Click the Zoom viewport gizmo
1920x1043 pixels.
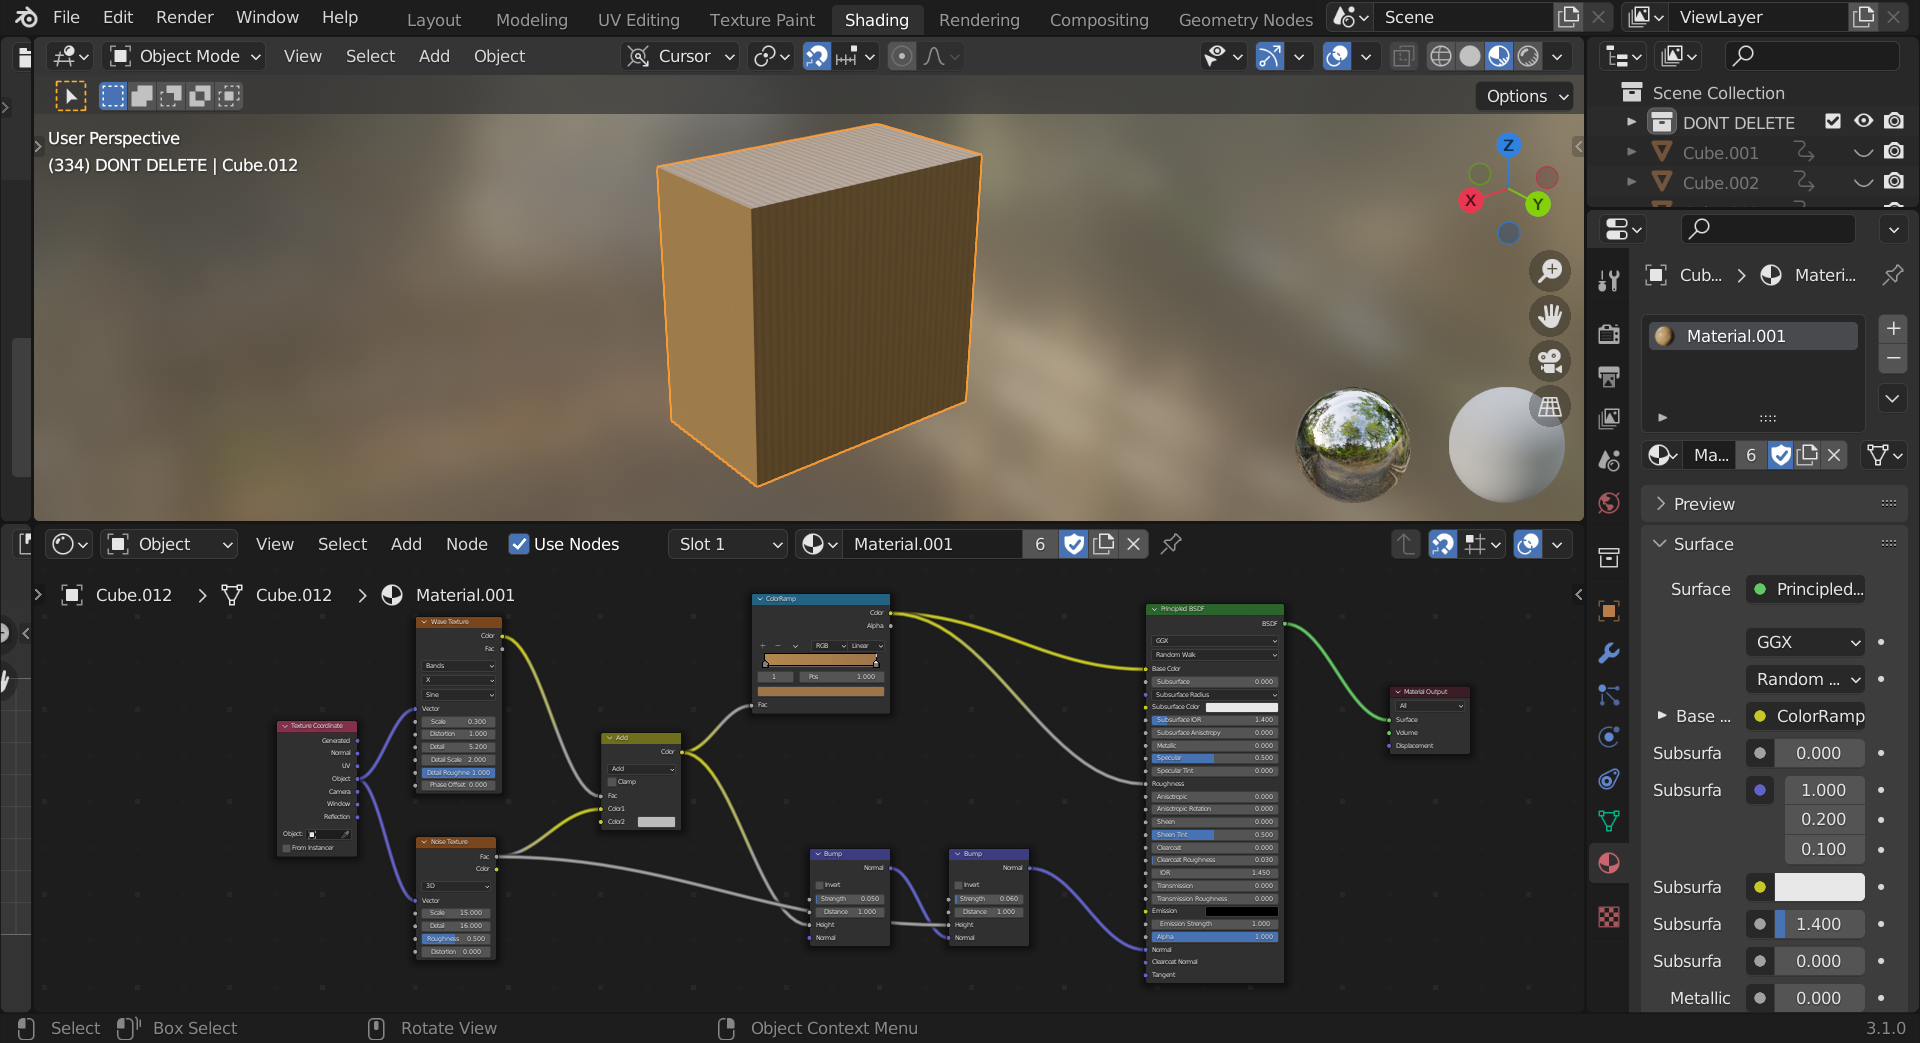click(x=1550, y=271)
